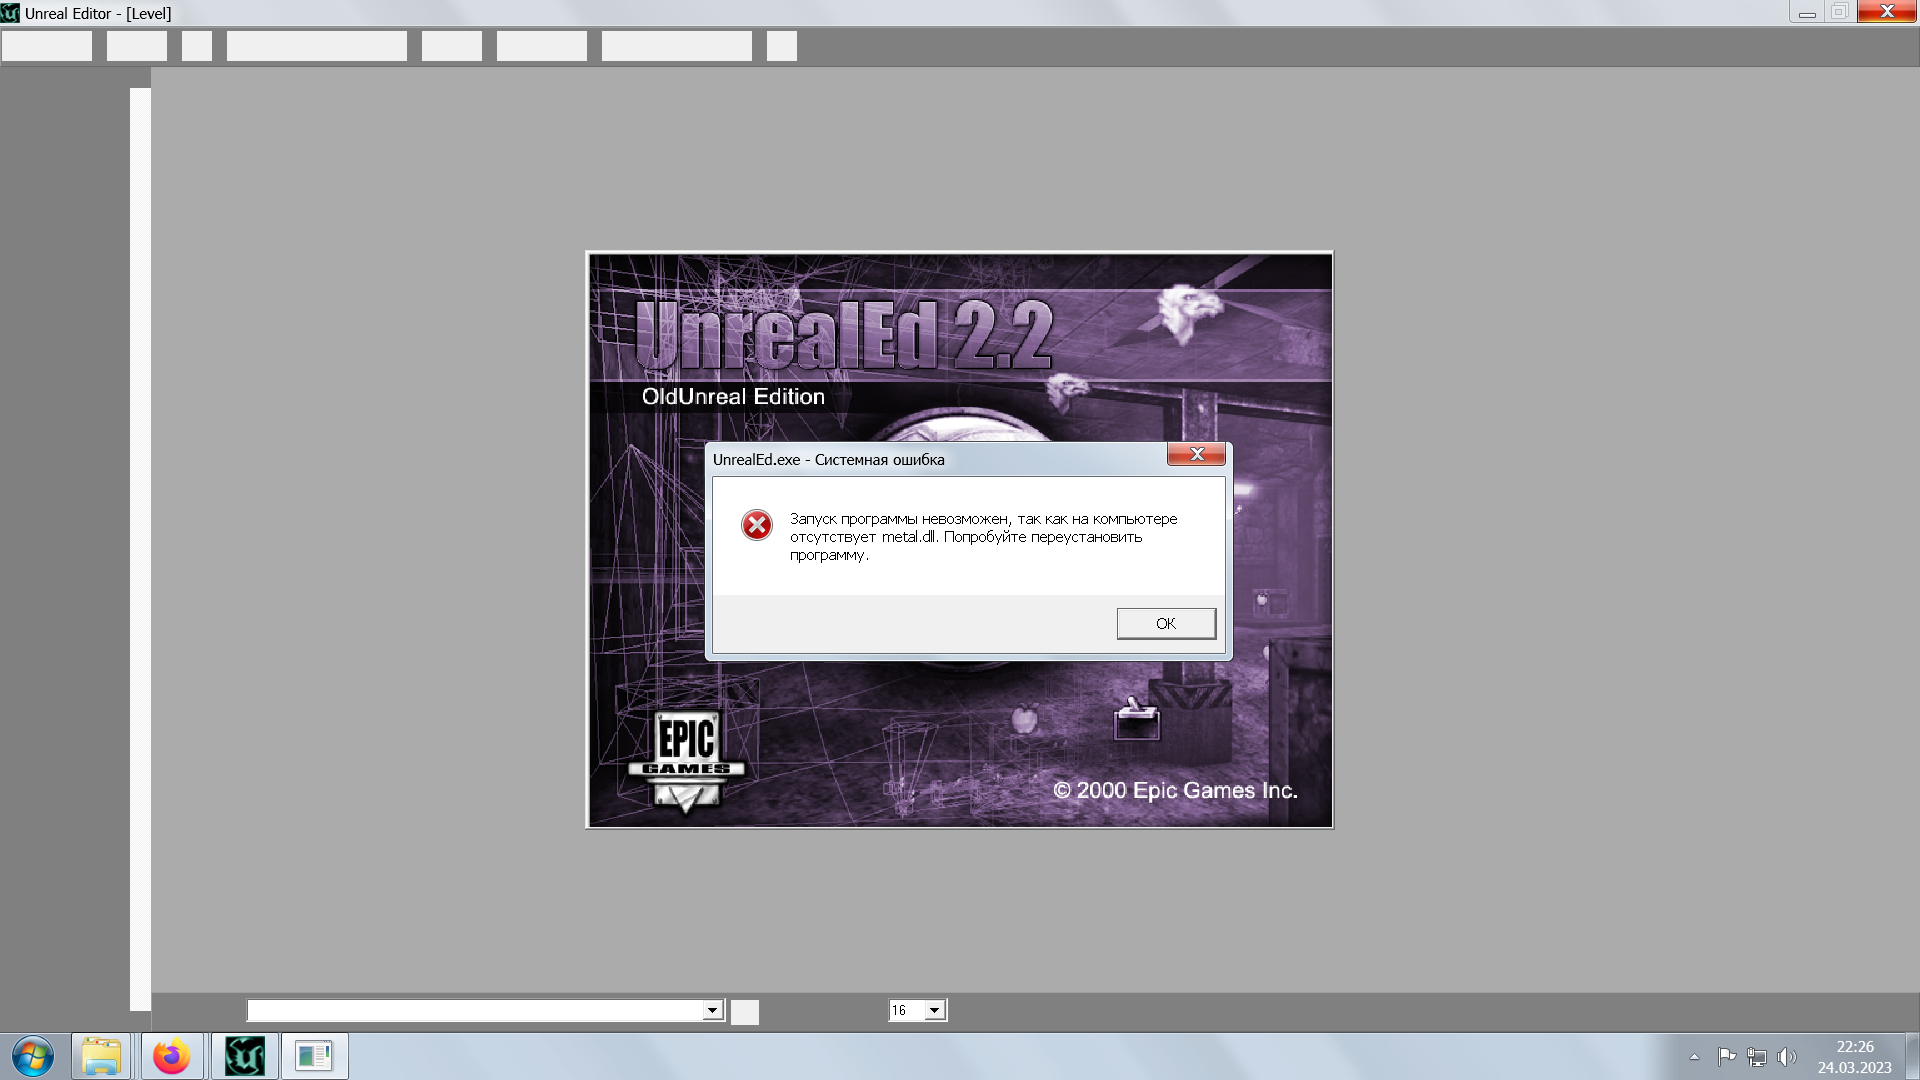Minimize the Unreal Editor window
The width and height of the screenshot is (1920, 1080).
click(1807, 13)
